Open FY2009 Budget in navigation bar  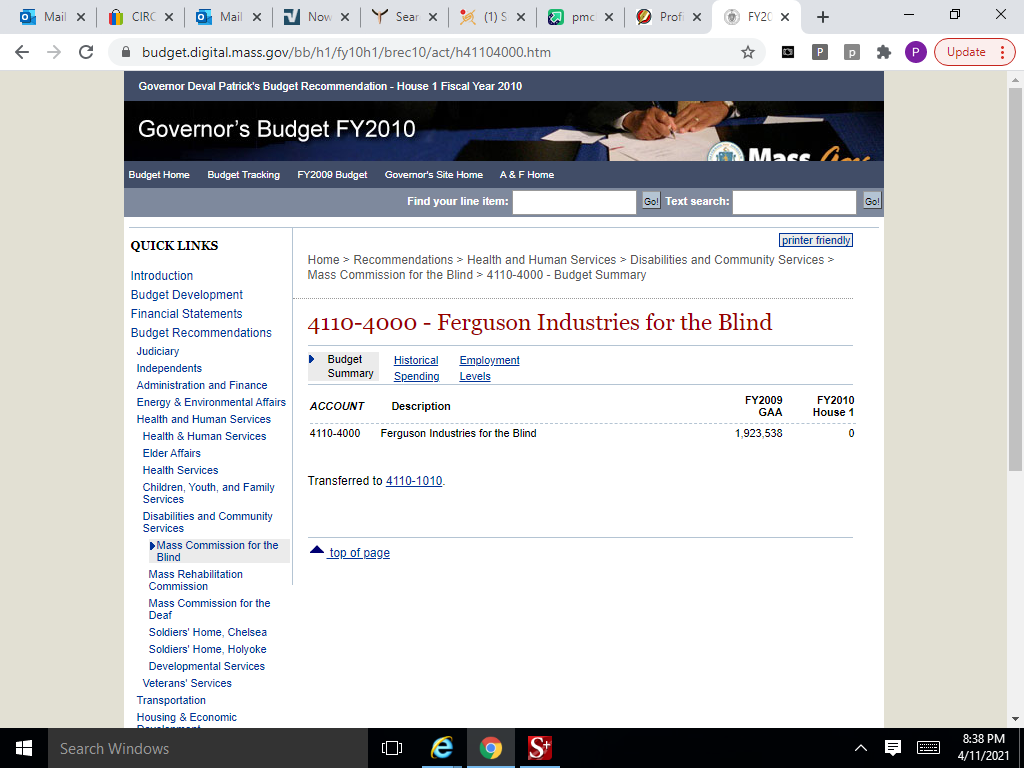click(x=332, y=174)
